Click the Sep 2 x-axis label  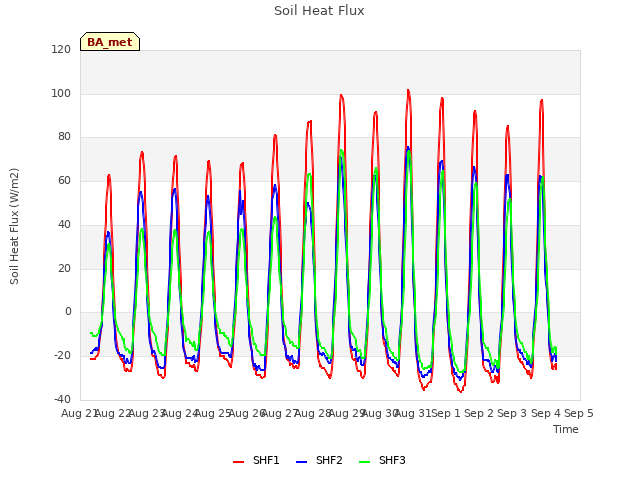point(479,413)
